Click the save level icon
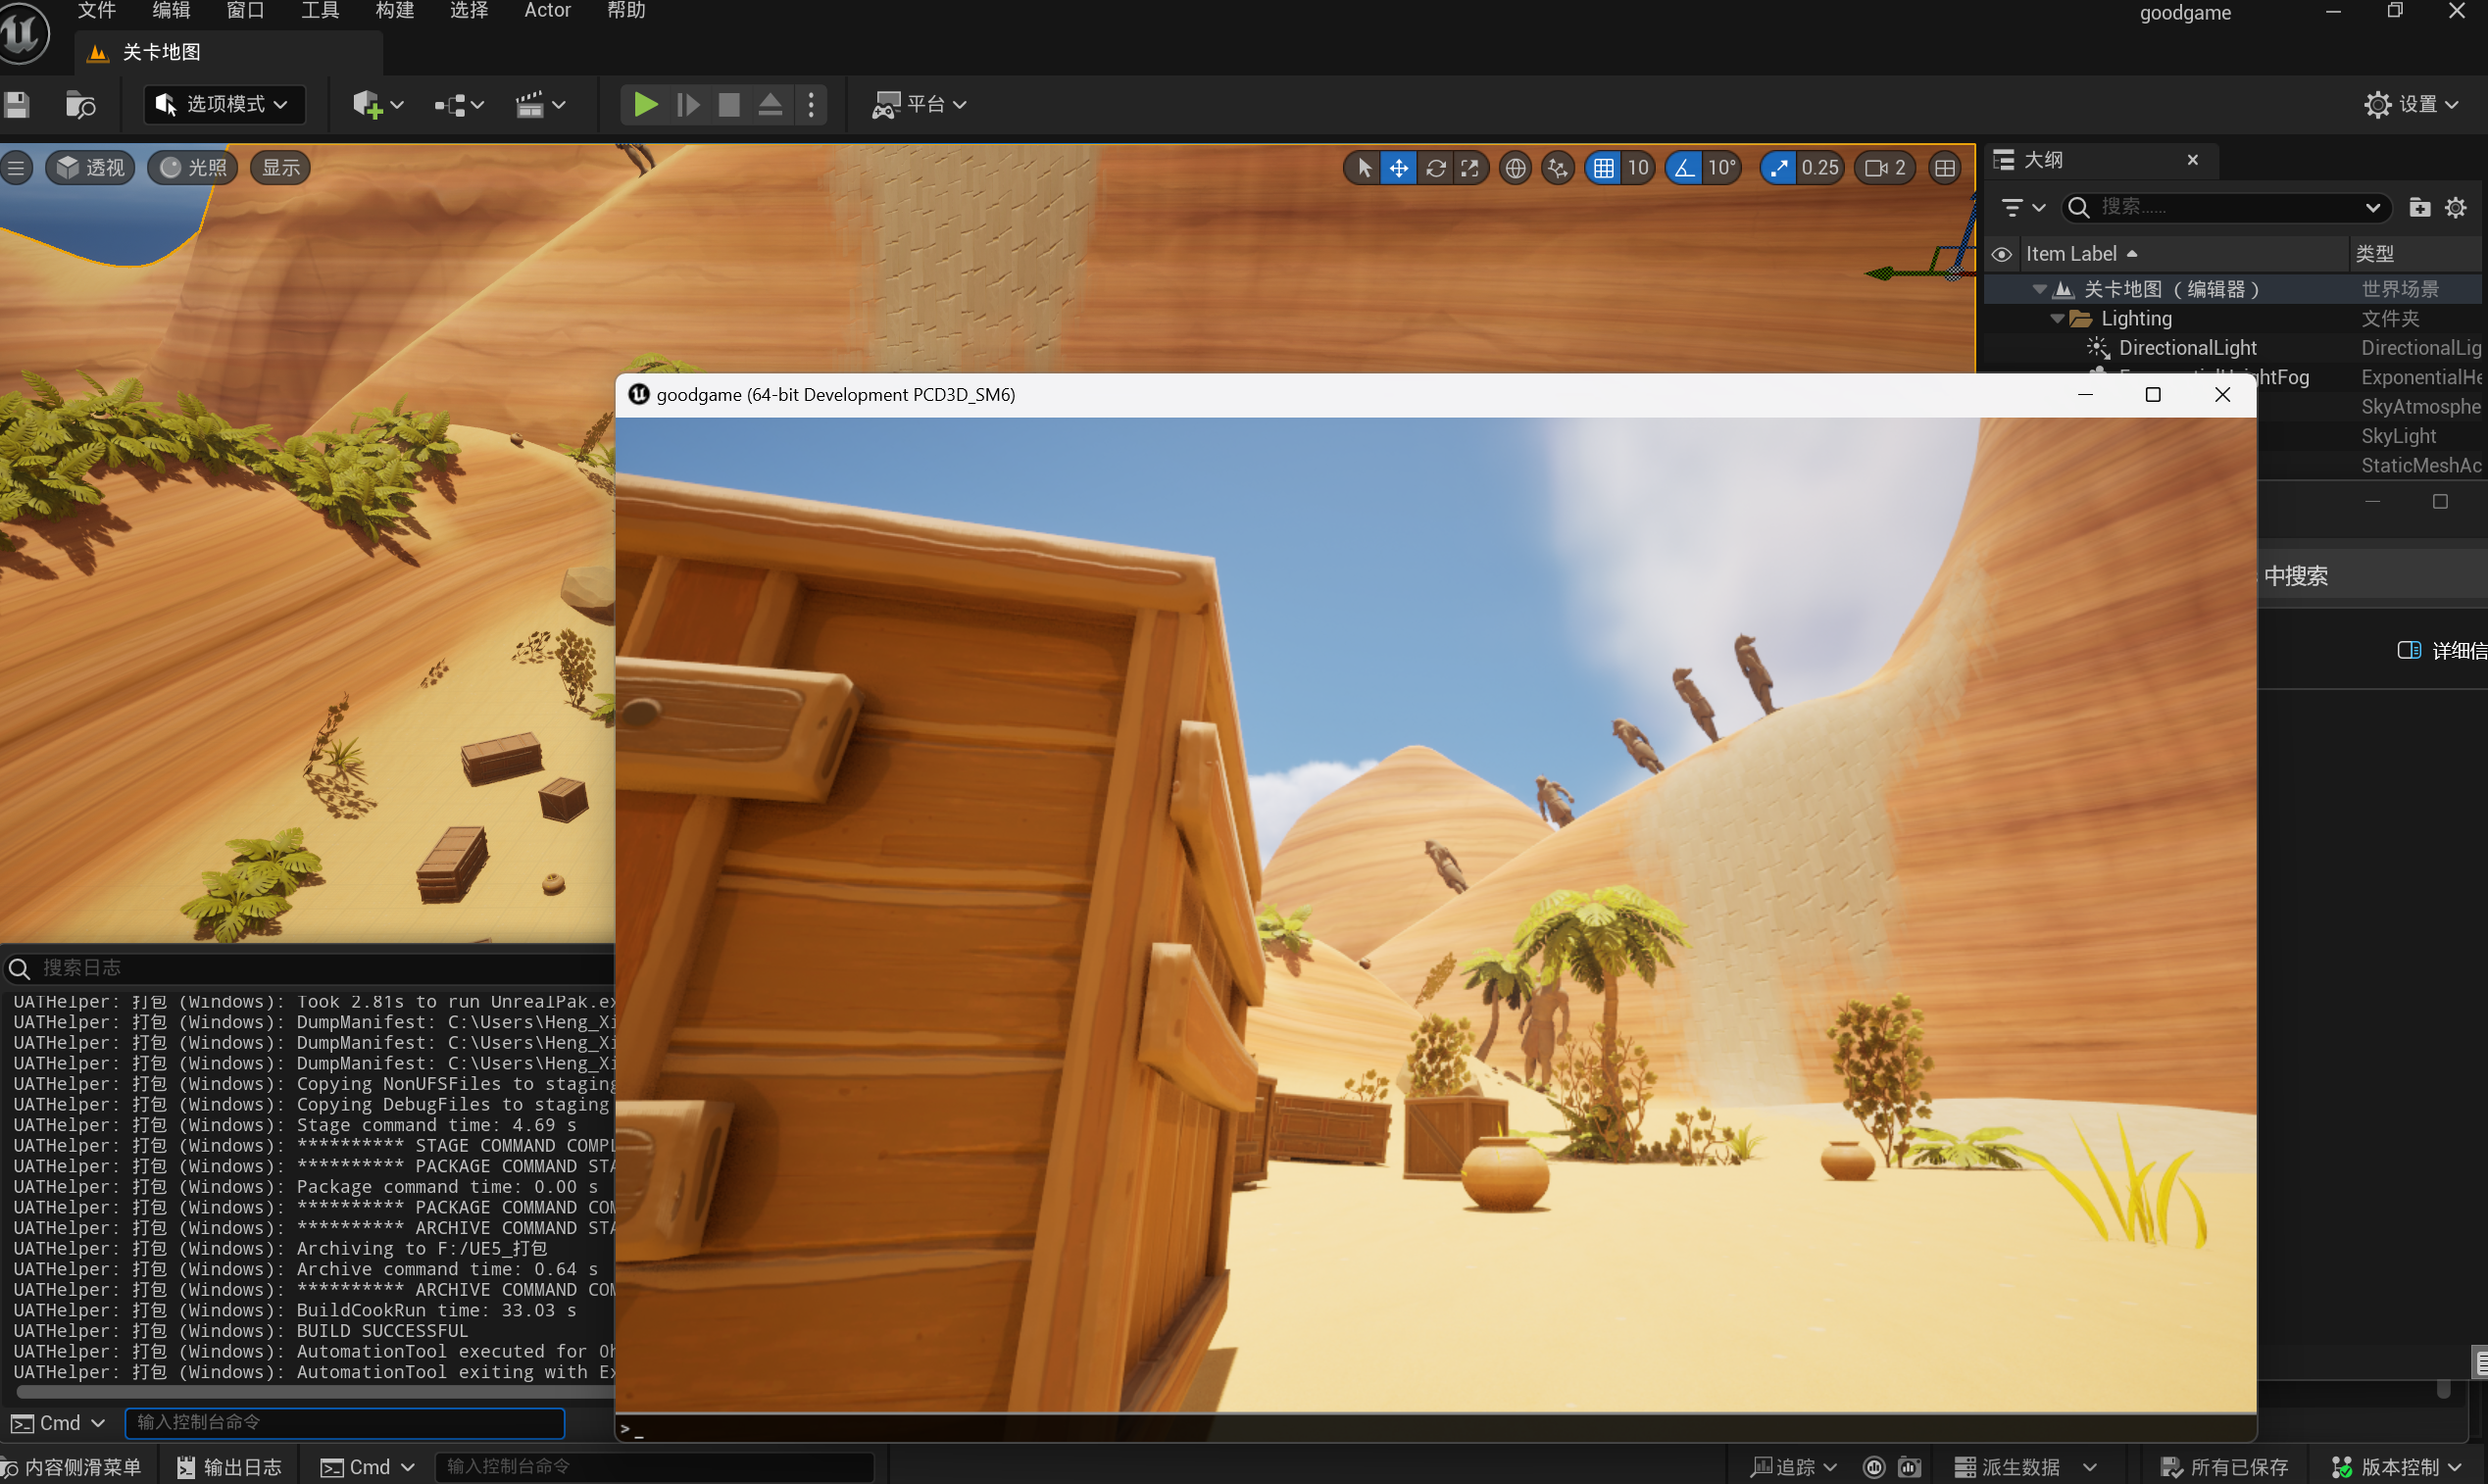 (17, 104)
